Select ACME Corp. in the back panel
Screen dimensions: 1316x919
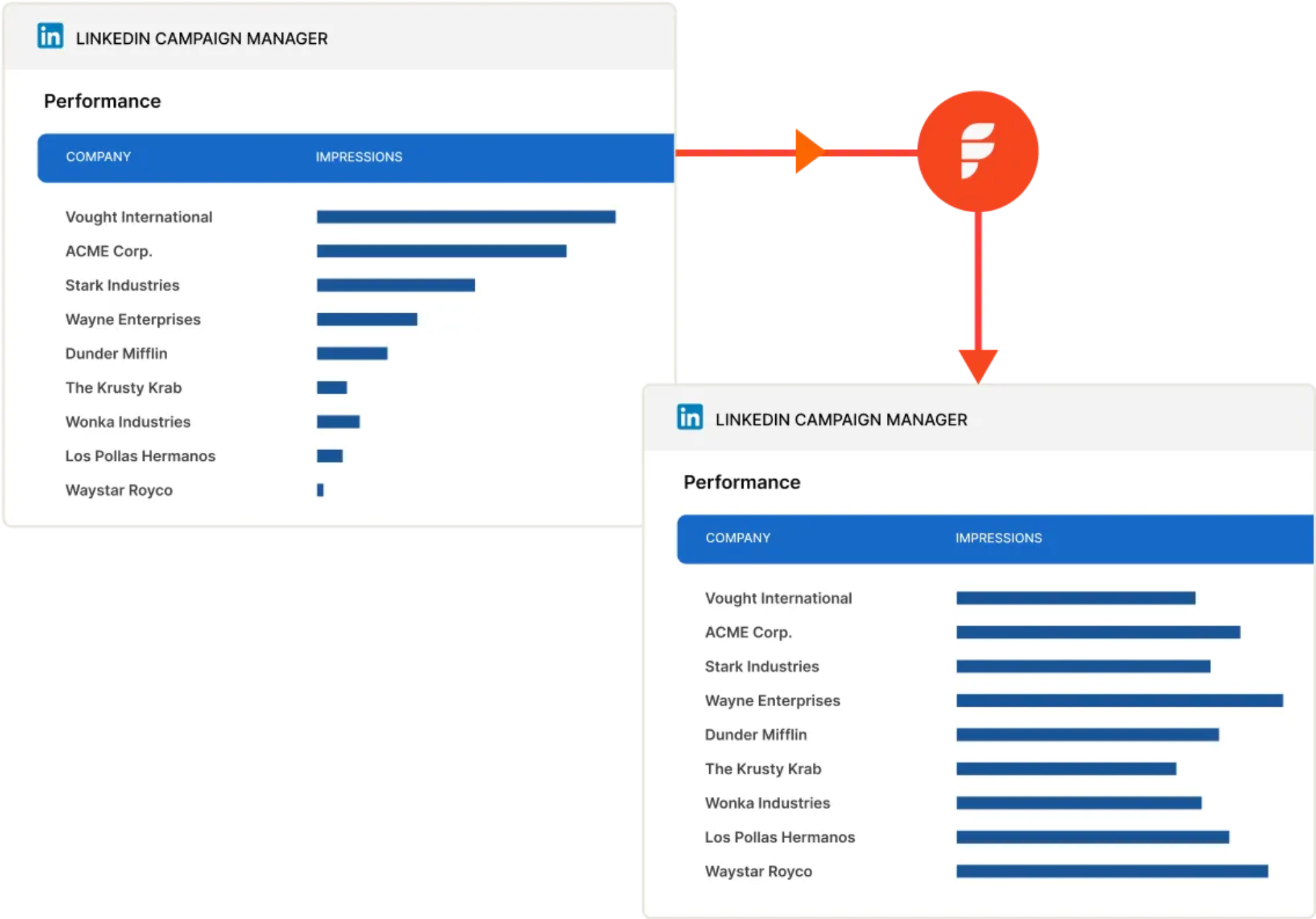tap(109, 251)
